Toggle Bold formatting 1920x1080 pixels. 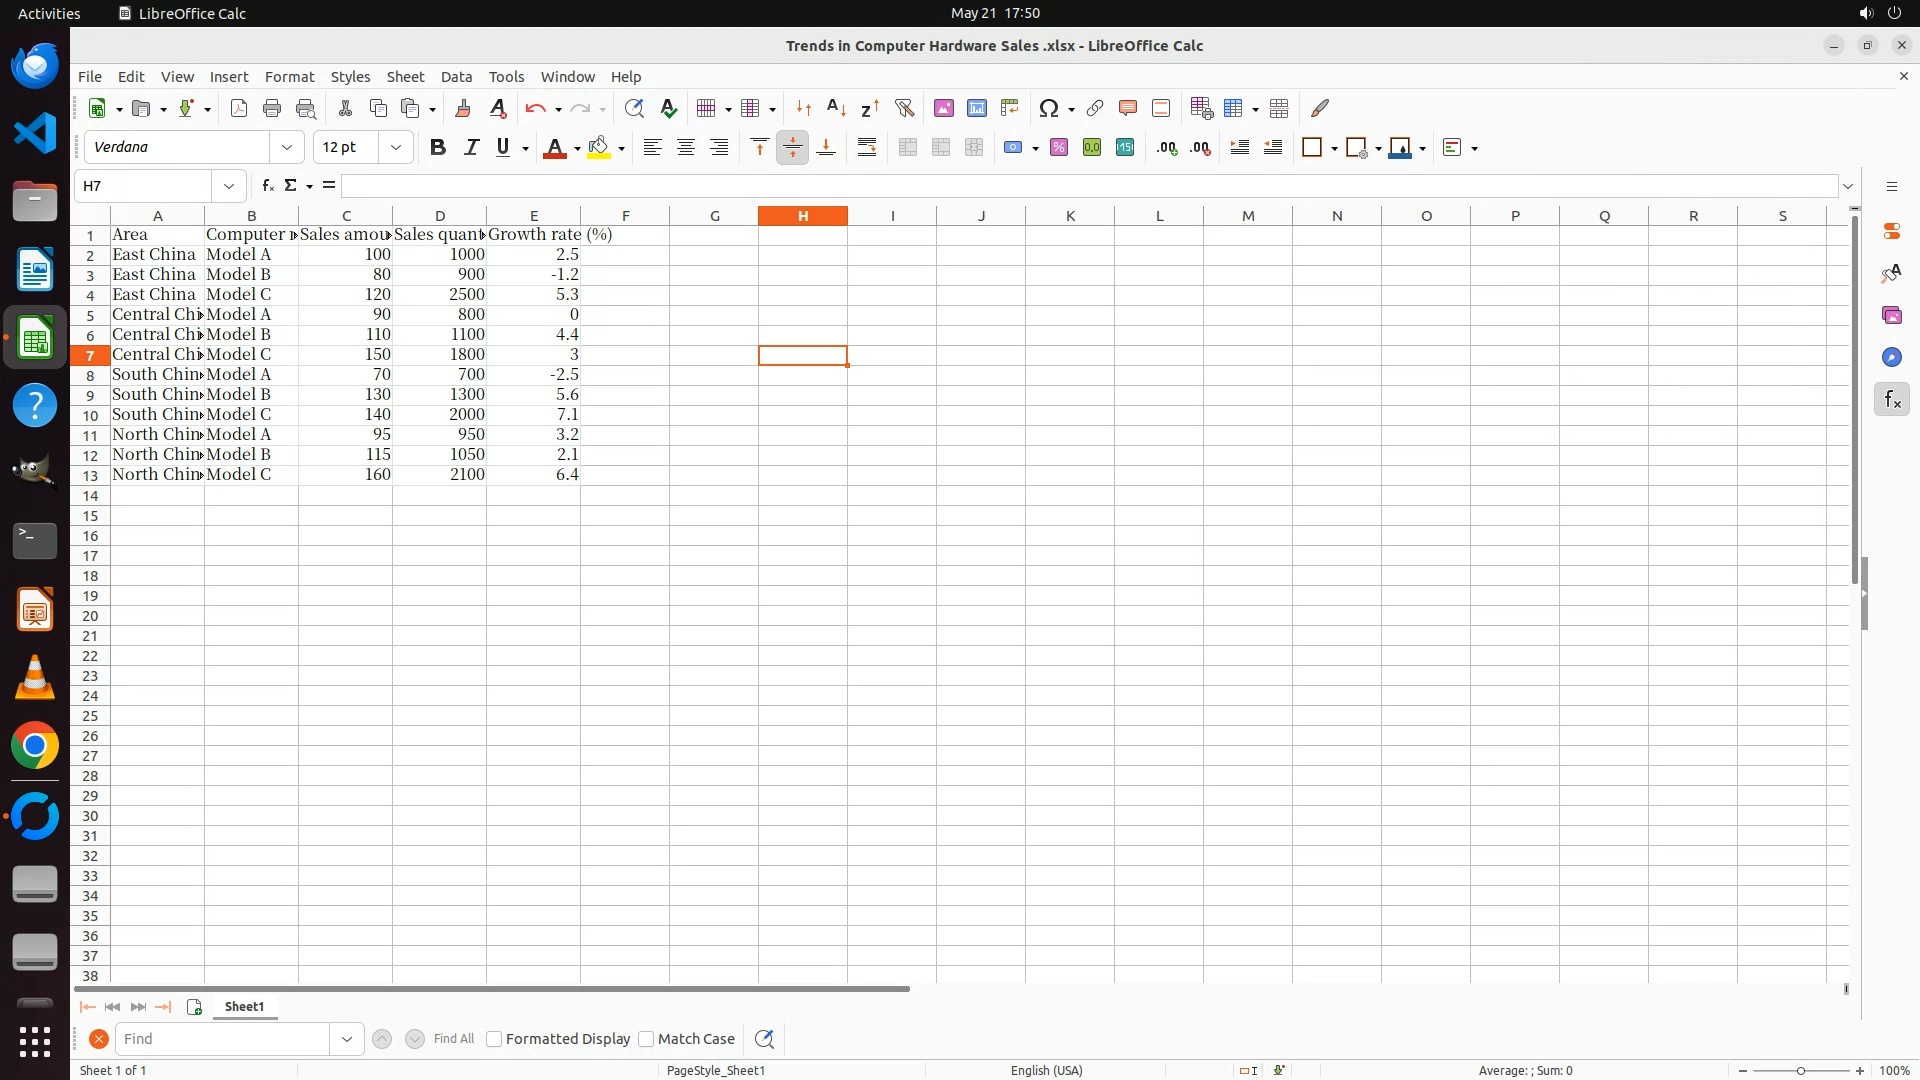[437, 148]
